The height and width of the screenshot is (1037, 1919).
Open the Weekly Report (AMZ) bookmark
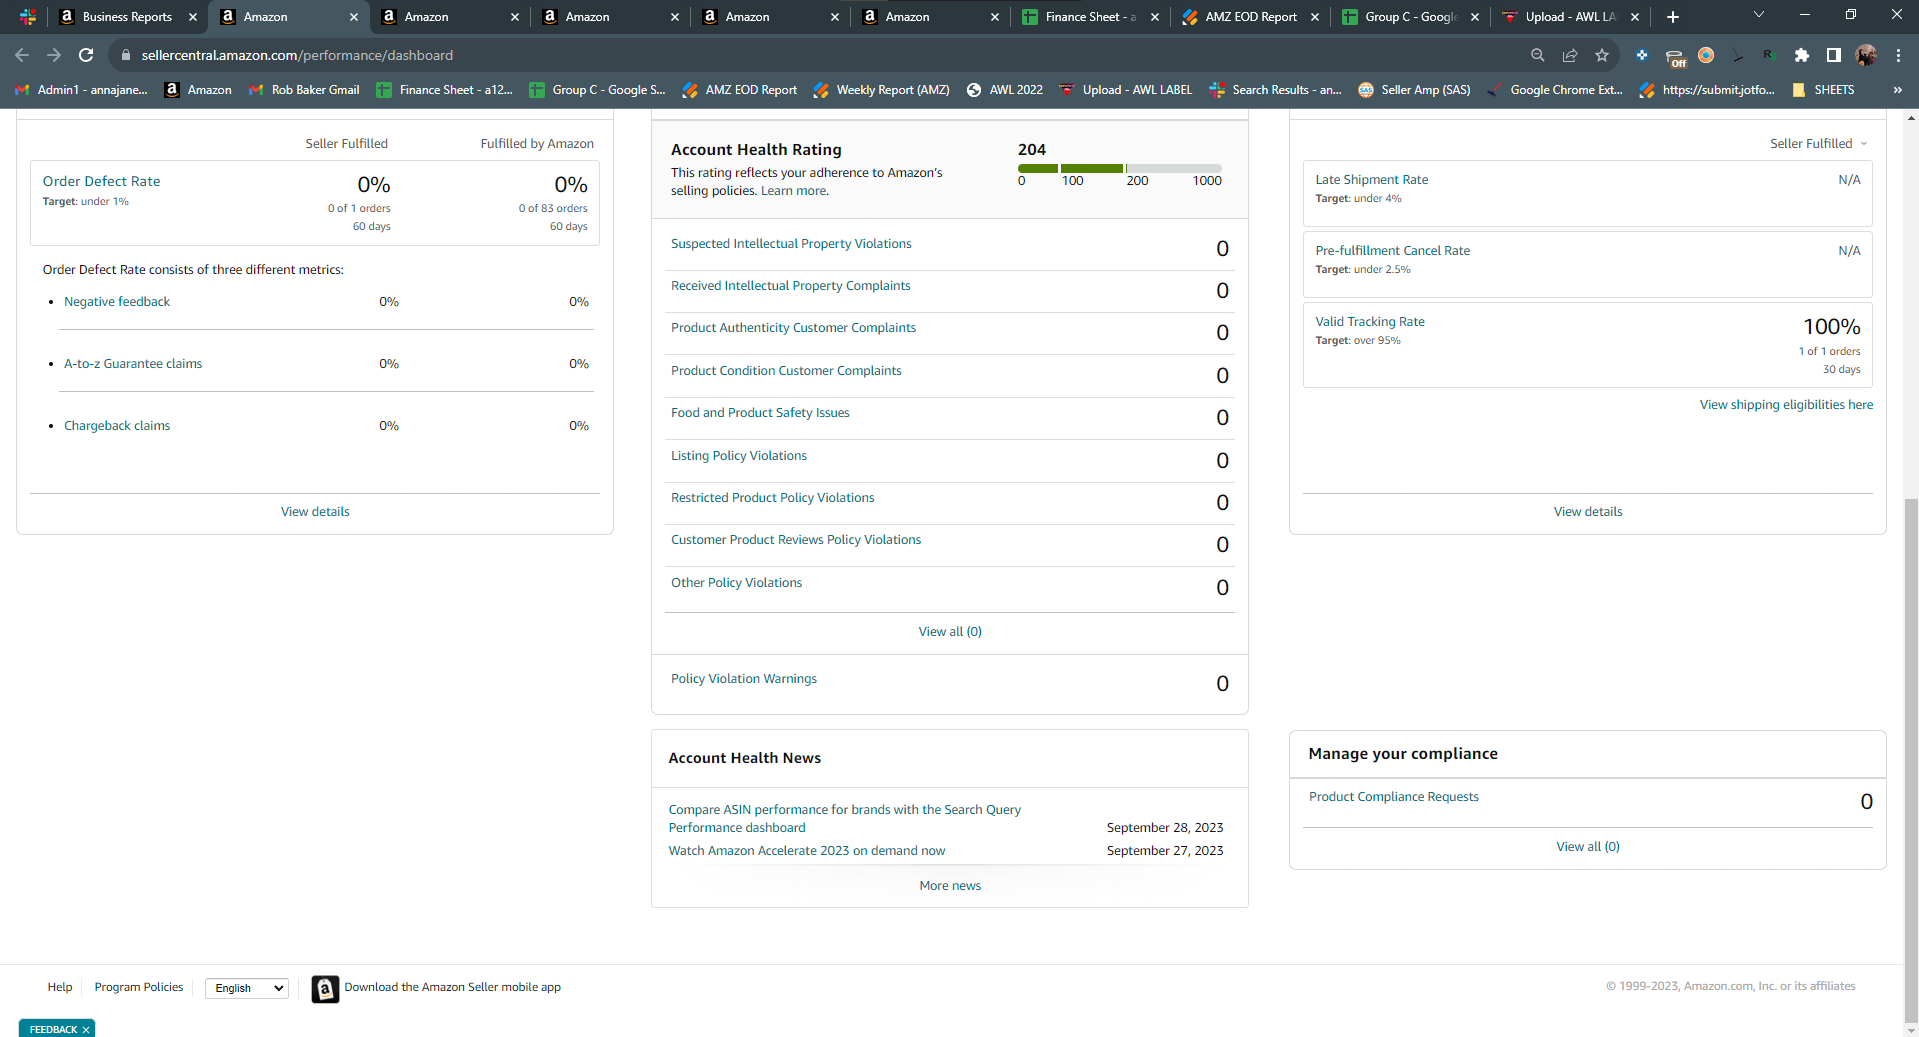click(881, 90)
